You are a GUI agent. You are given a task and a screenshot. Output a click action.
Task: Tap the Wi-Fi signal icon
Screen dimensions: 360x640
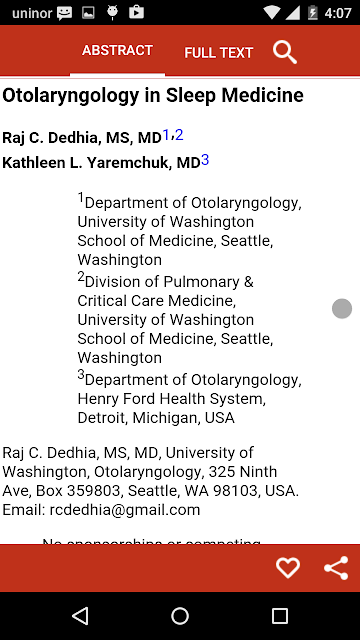click(x=271, y=13)
